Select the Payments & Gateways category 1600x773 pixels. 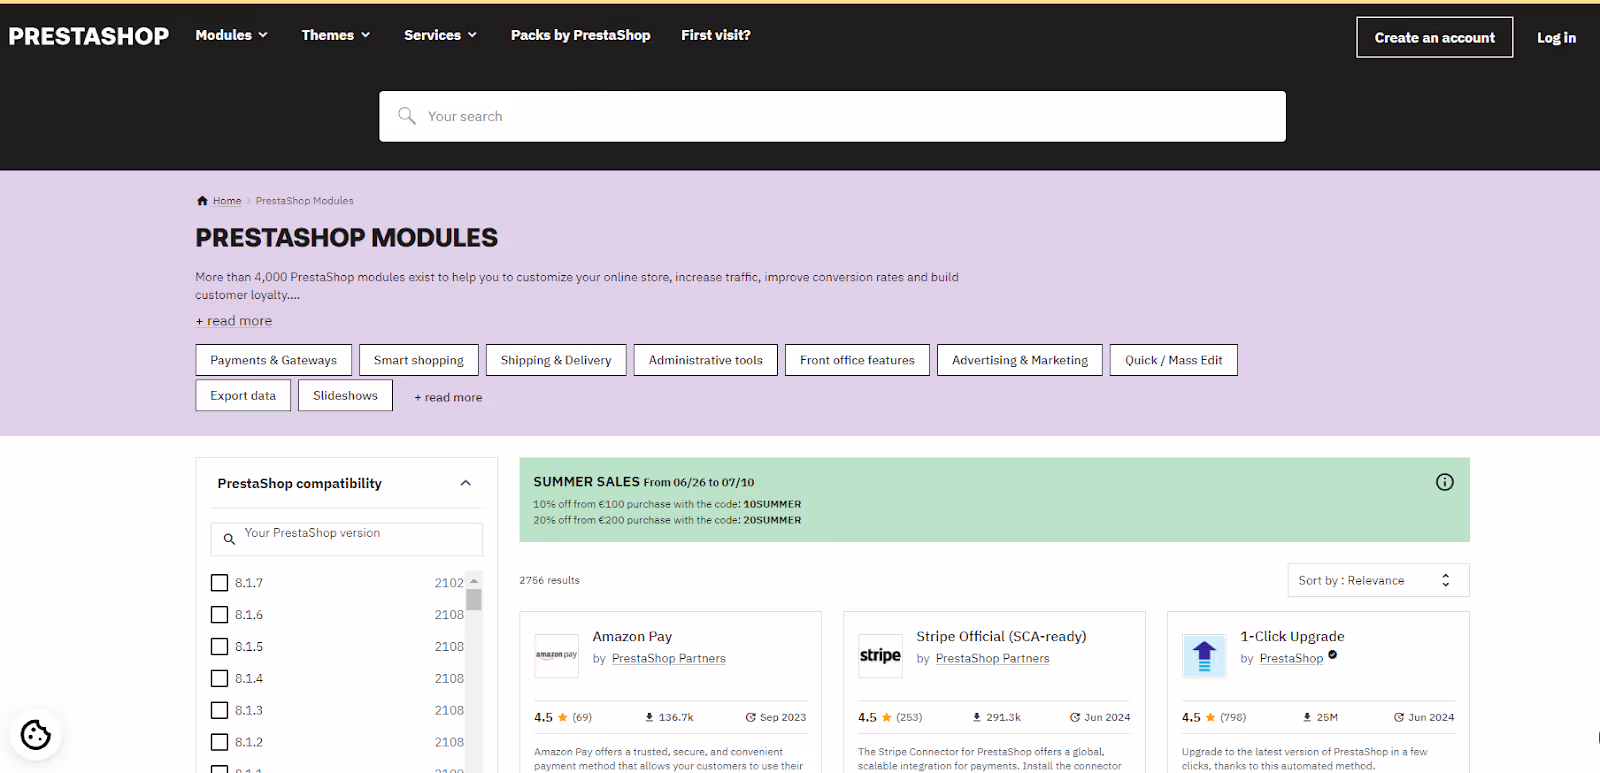pyautogui.click(x=274, y=360)
